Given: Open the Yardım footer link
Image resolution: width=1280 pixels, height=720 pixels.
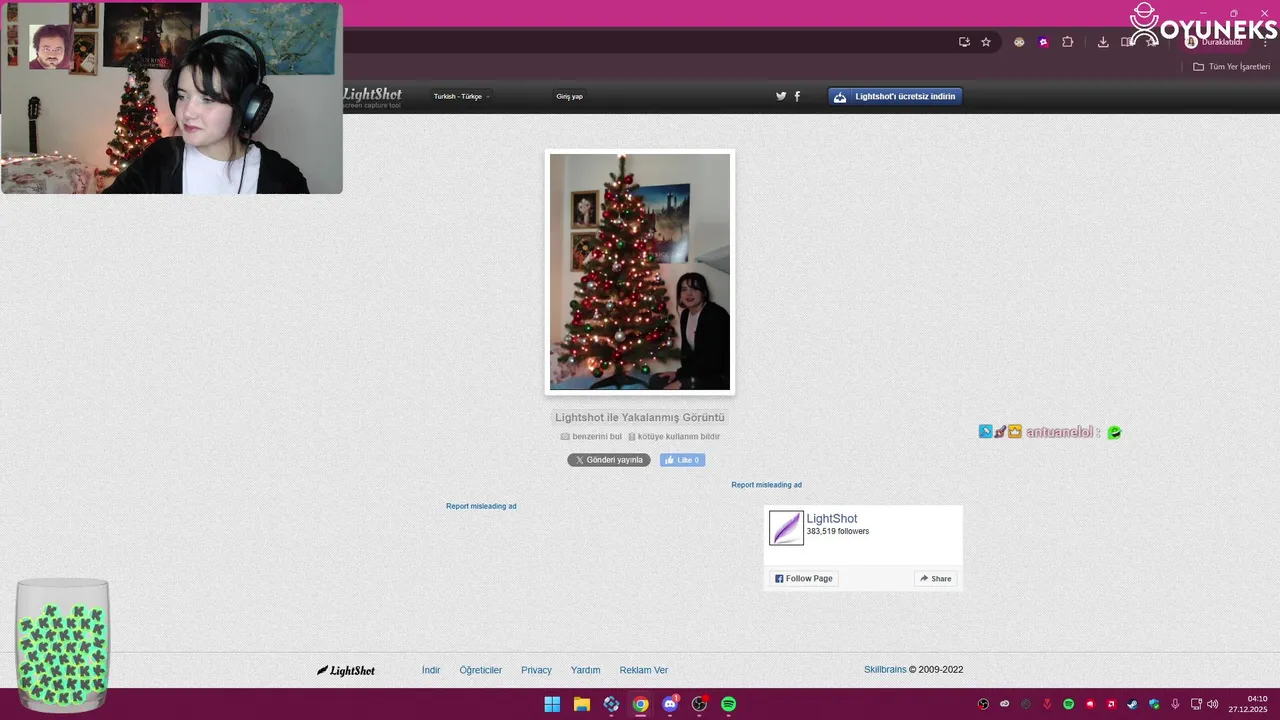Looking at the screenshot, I should pyautogui.click(x=585, y=670).
